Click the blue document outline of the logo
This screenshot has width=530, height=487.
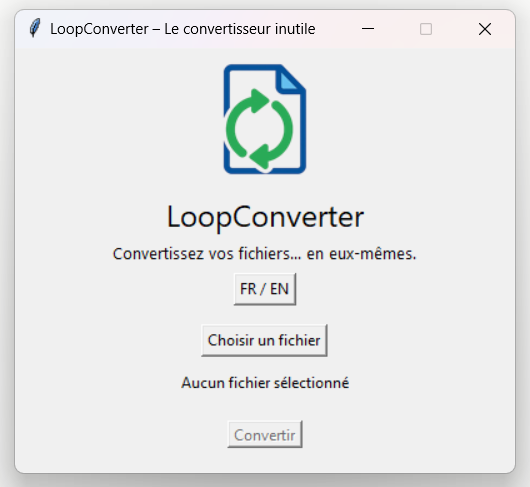(303, 135)
